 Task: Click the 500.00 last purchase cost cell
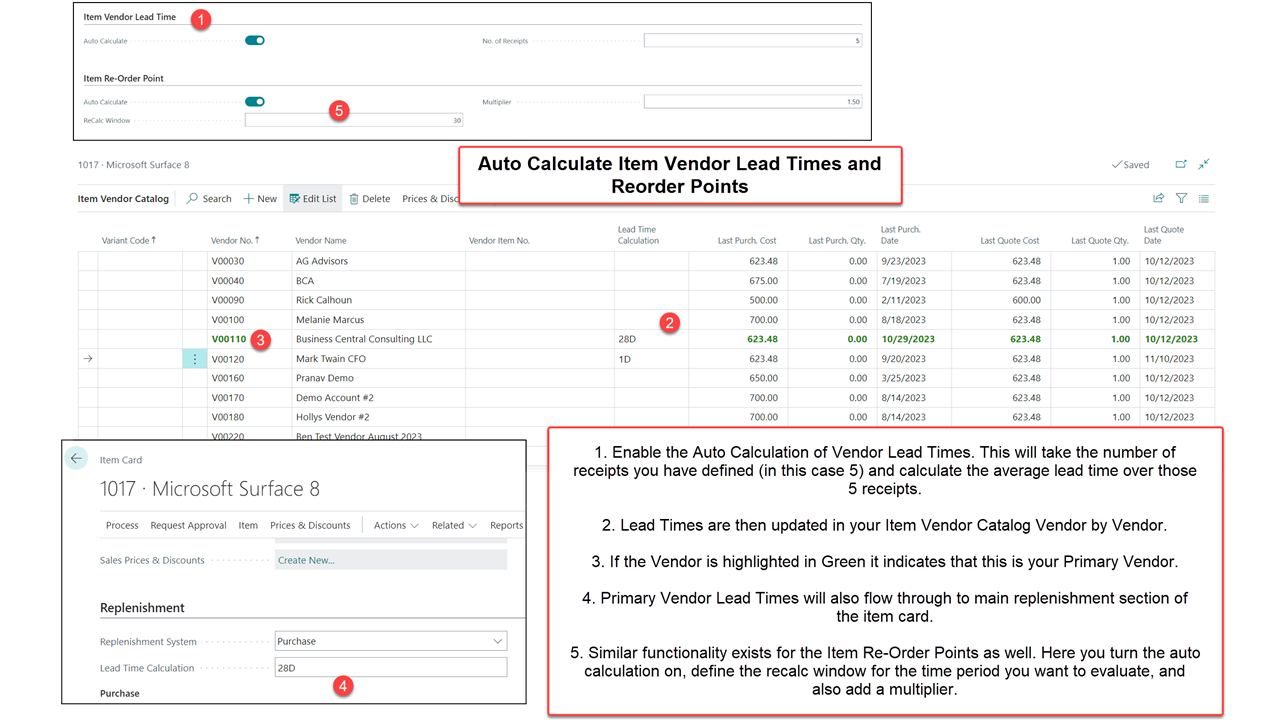[763, 300]
